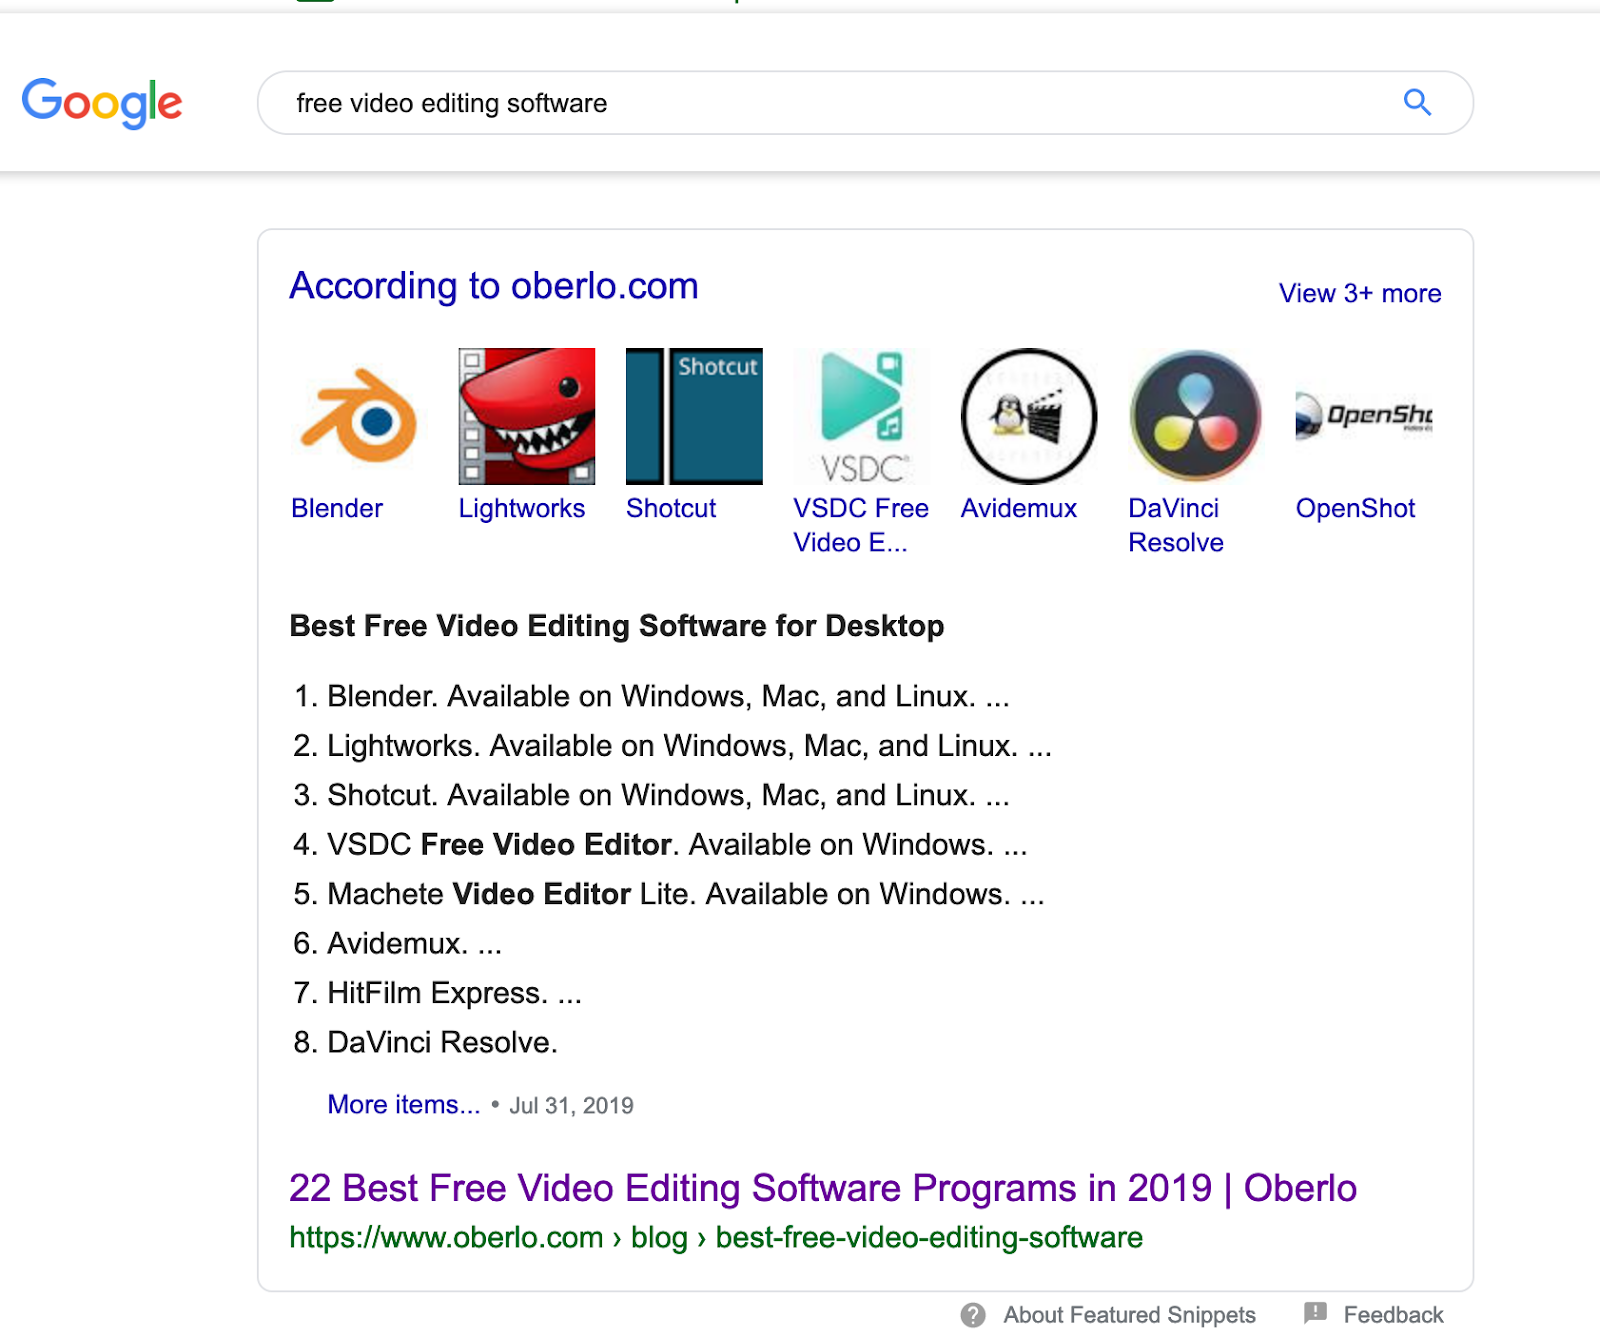Open the DaVinci Resolve text link

[x=1176, y=525]
